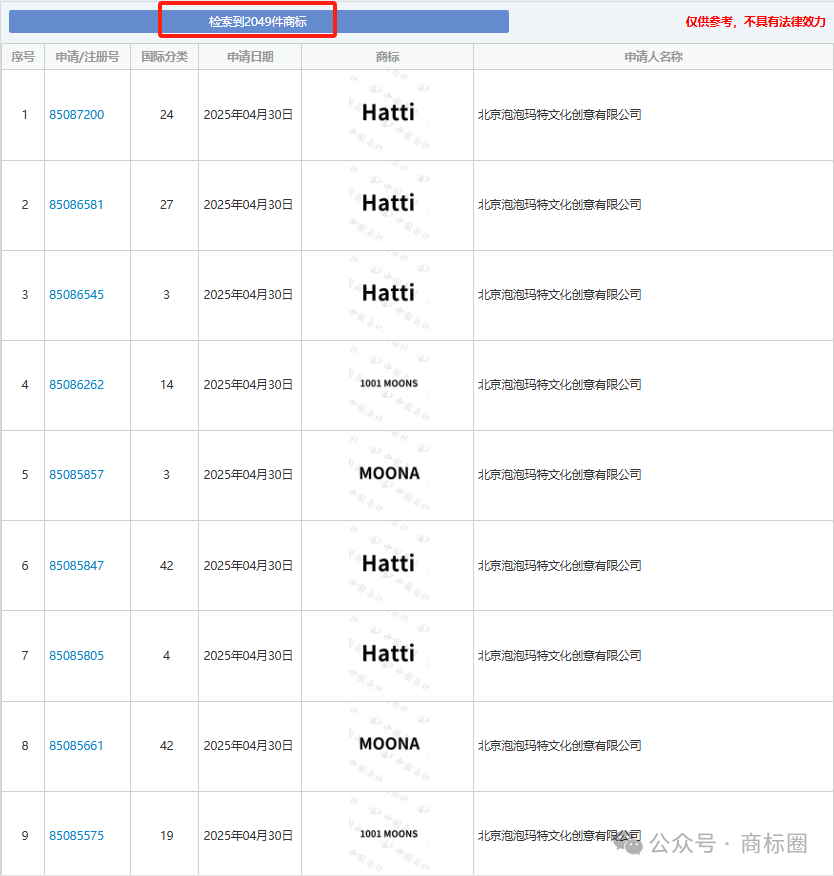Click sequence number 5 in the first column
Screen dimensions: 834x876
pyautogui.click(x=25, y=474)
